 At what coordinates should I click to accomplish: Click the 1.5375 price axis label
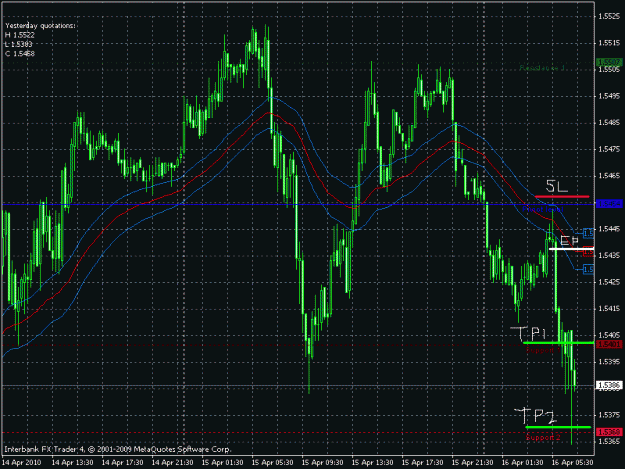609,415
